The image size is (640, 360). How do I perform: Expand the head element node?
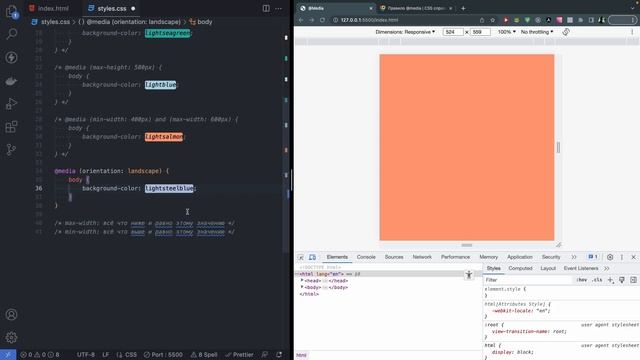click(x=302, y=280)
